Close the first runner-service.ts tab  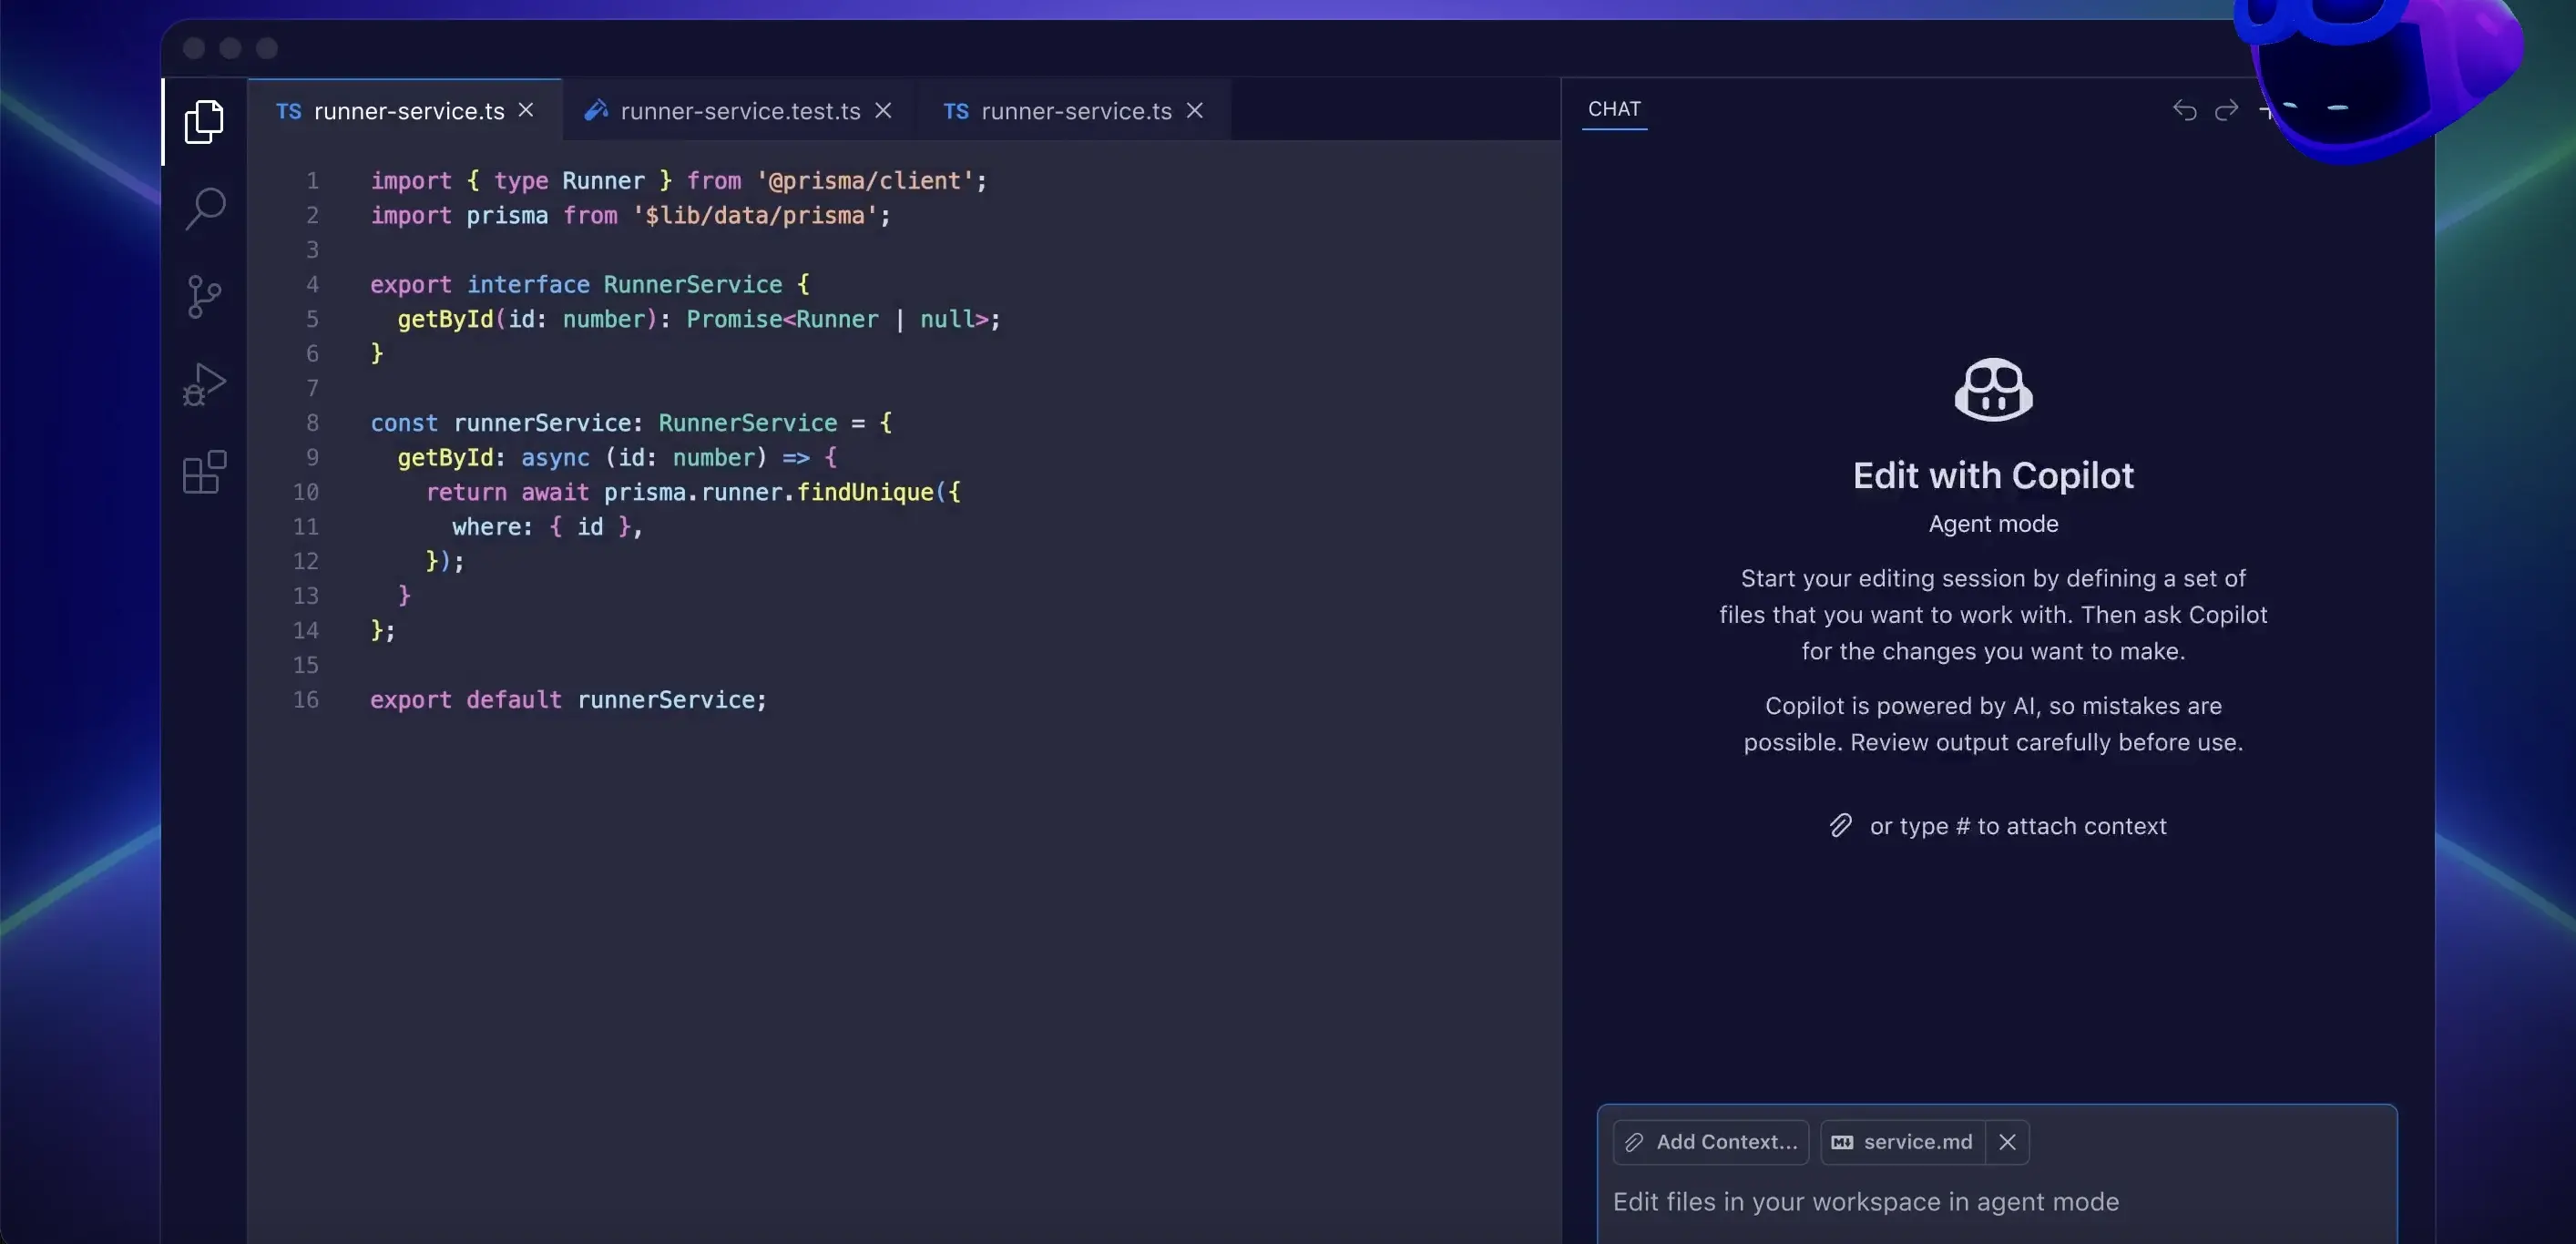click(526, 110)
